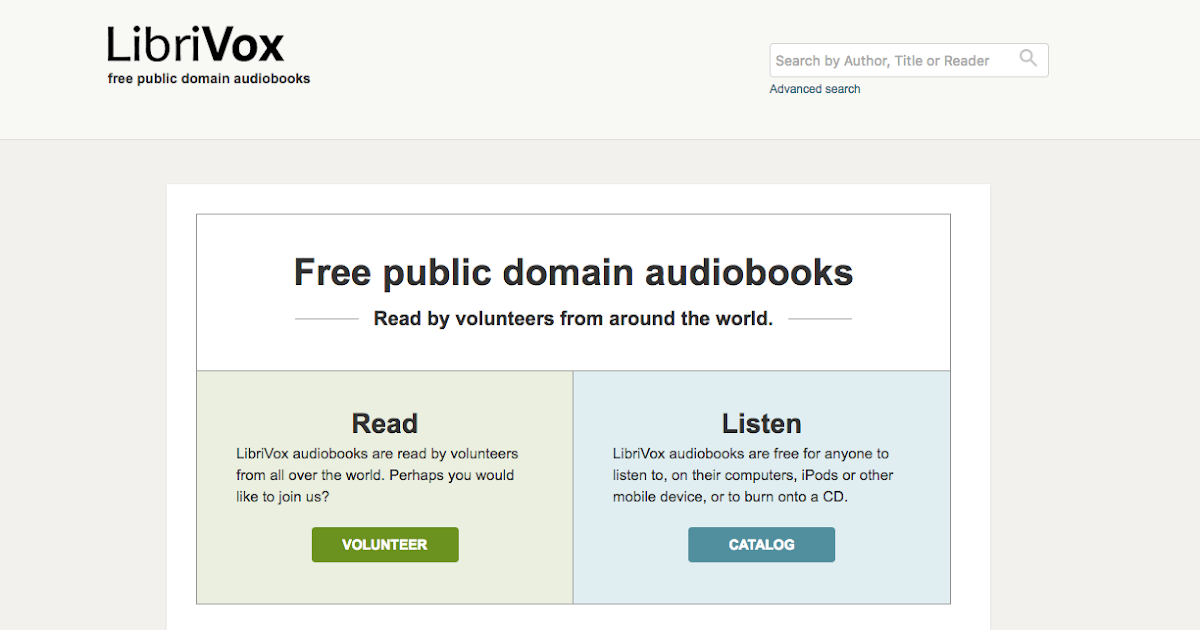Click the decorative line left of the subtitle
1200x630 pixels.
point(327,319)
